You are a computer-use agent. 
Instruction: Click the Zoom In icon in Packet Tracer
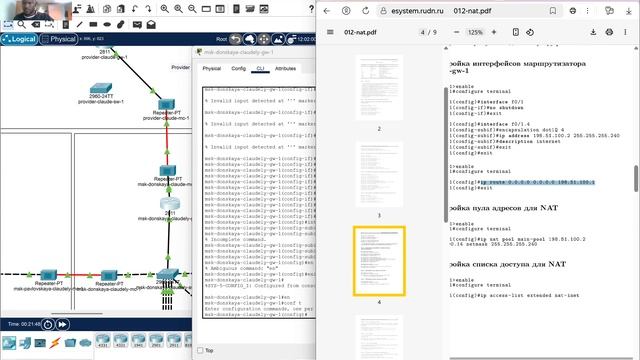pyautogui.click(x=164, y=9)
